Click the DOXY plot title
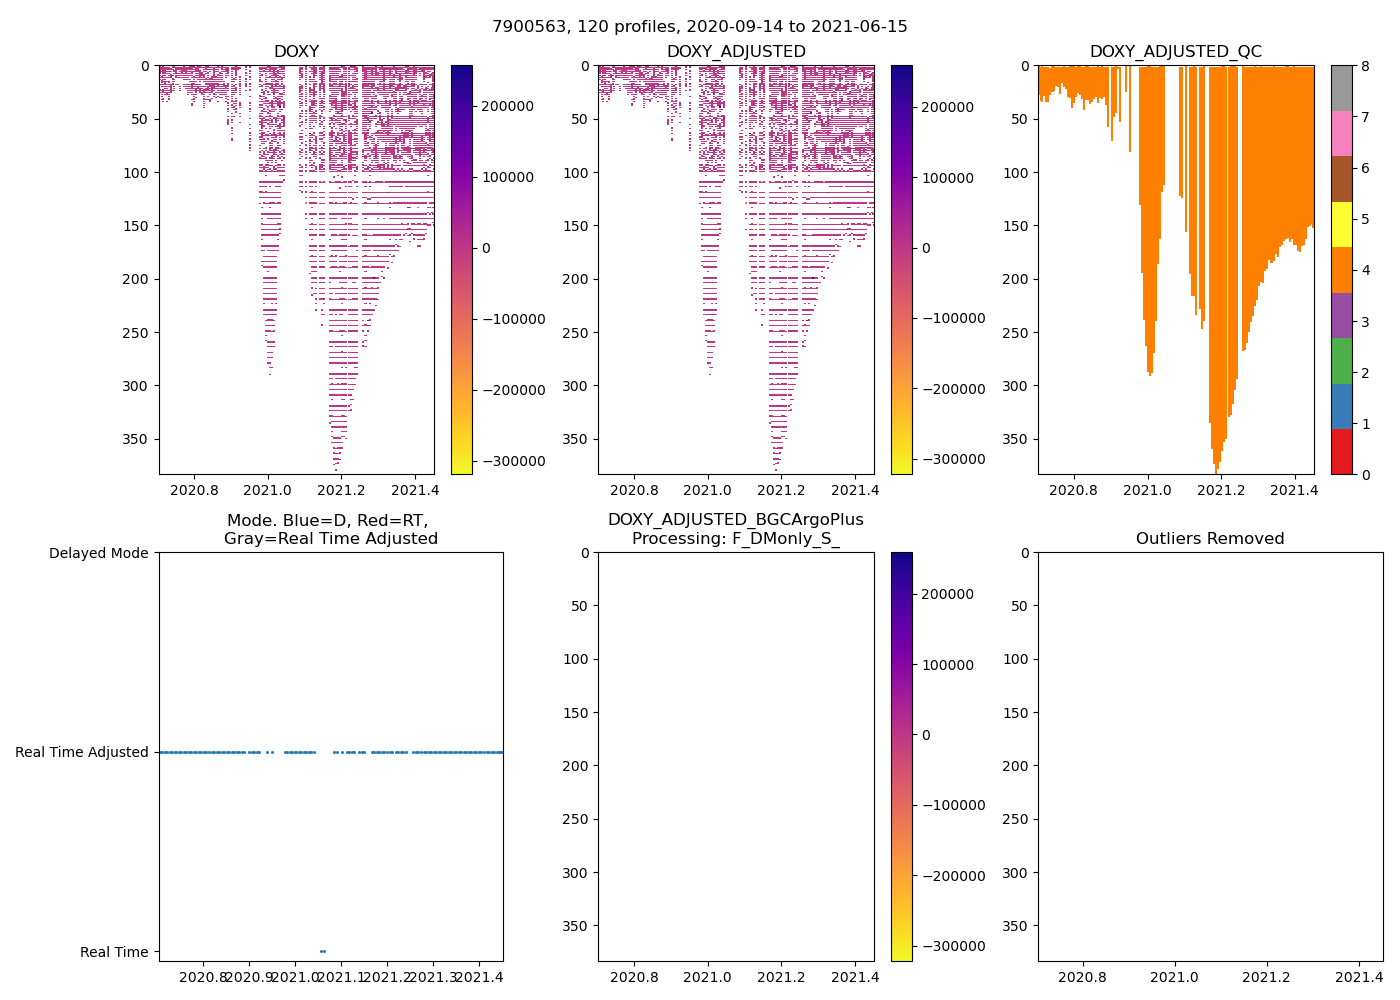Viewport: 1400px width, 1000px height. tap(296, 52)
